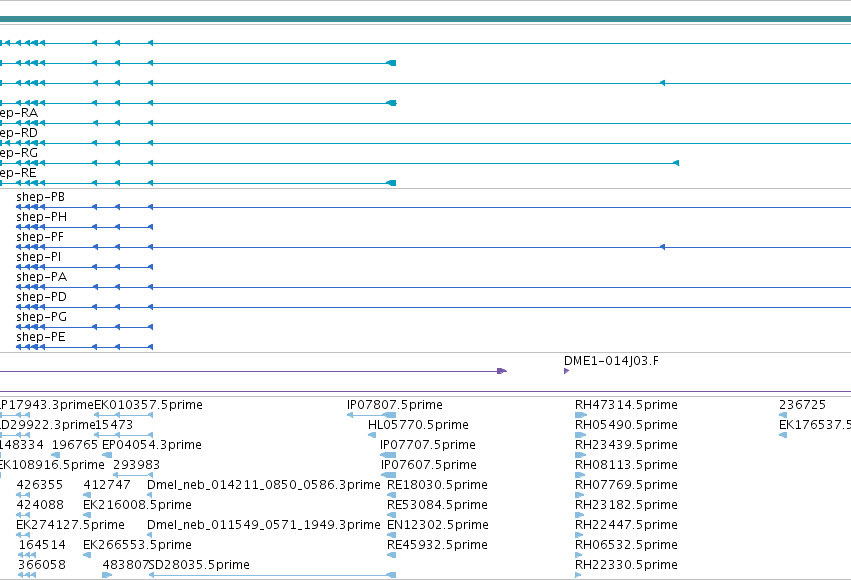Image resolution: width=851 pixels, height=580 pixels.
Task: Click the 366058 feature label
Action: [42, 565]
